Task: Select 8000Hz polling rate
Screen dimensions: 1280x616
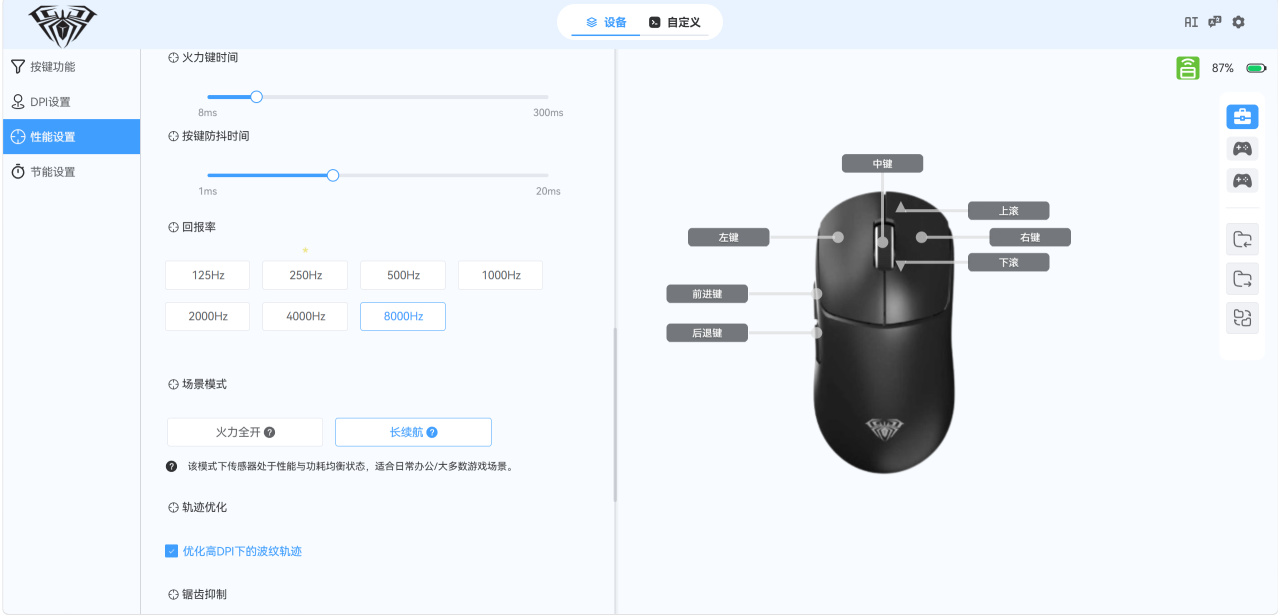Action: [403, 316]
